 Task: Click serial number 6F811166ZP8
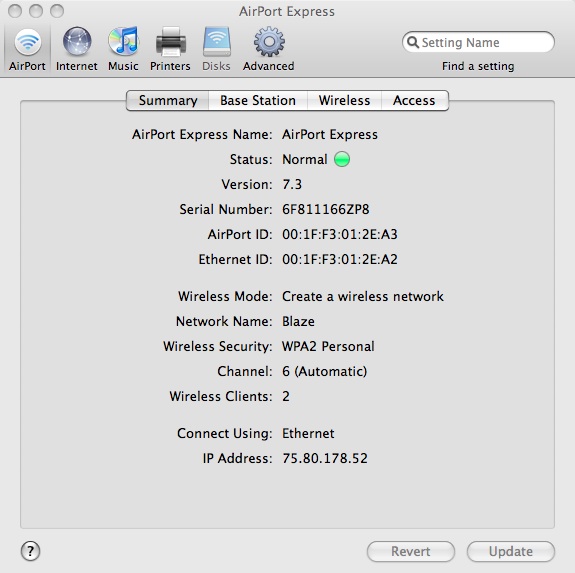click(x=326, y=209)
